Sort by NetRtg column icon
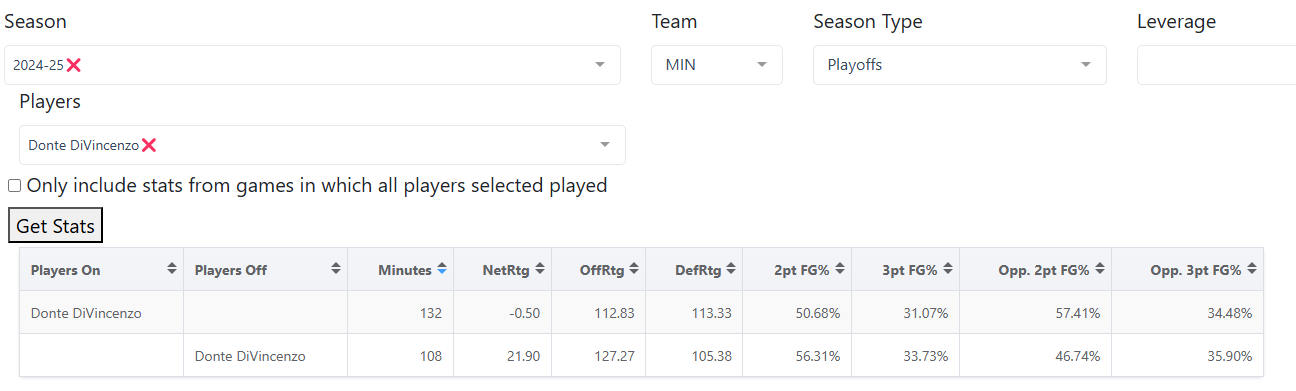 coord(540,270)
